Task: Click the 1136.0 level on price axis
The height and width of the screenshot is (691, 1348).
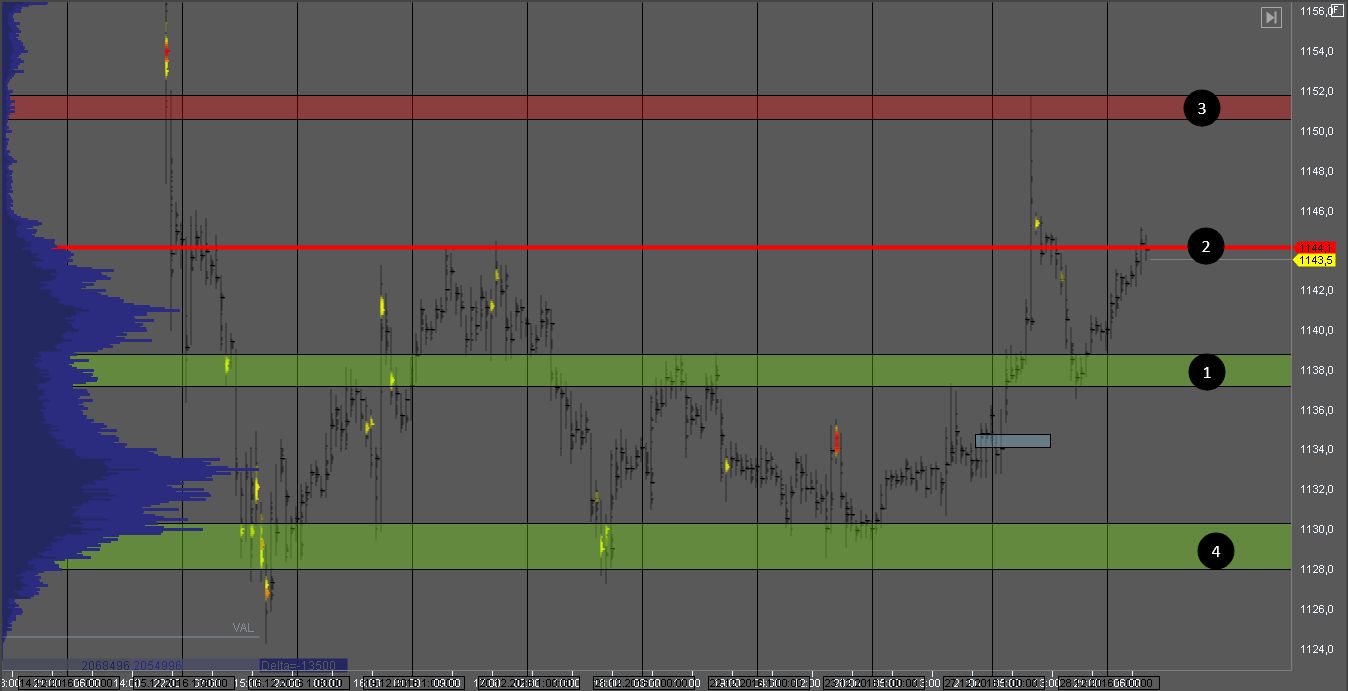Action: tap(1316, 410)
